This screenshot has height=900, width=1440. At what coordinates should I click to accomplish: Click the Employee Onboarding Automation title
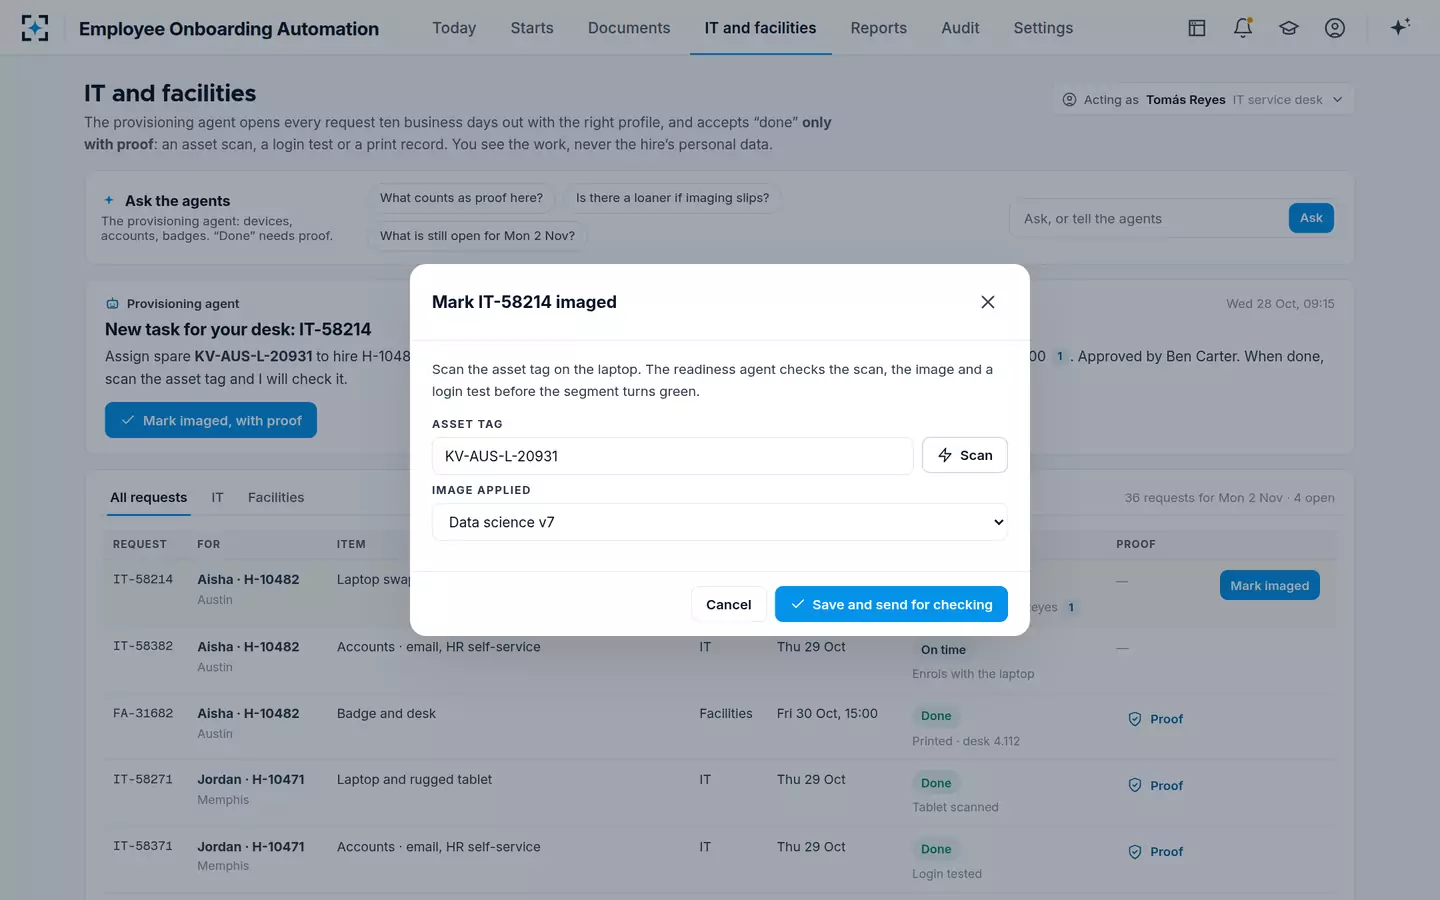229,29
